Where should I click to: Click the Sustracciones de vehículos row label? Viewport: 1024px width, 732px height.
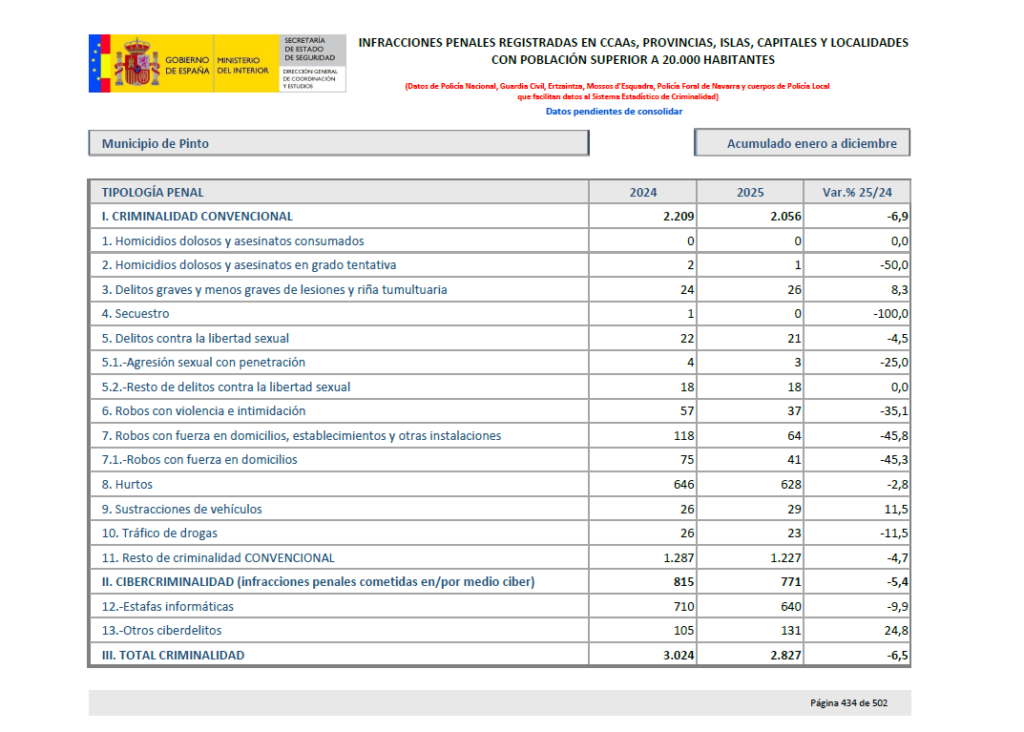click(182, 509)
